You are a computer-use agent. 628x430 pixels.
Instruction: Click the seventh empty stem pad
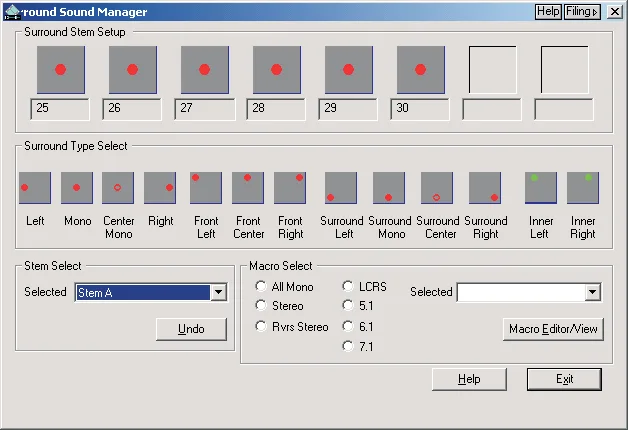[493, 70]
